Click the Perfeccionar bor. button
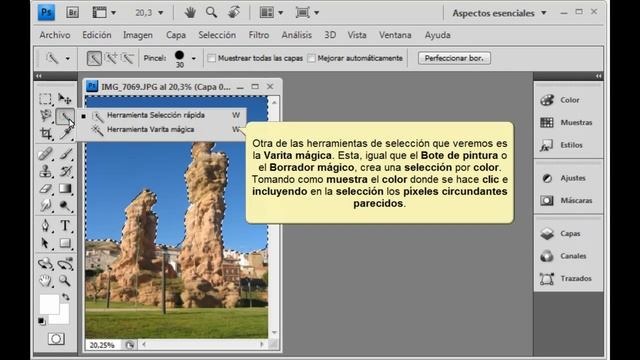The width and height of the screenshot is (640, 360). (454, 58)
